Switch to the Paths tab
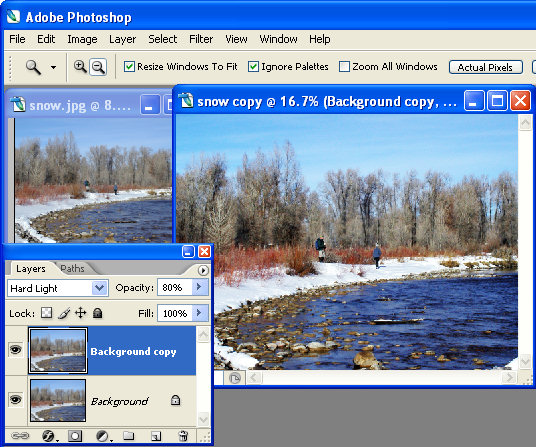Viewport: 536px width, 447px height. [72, 269]
